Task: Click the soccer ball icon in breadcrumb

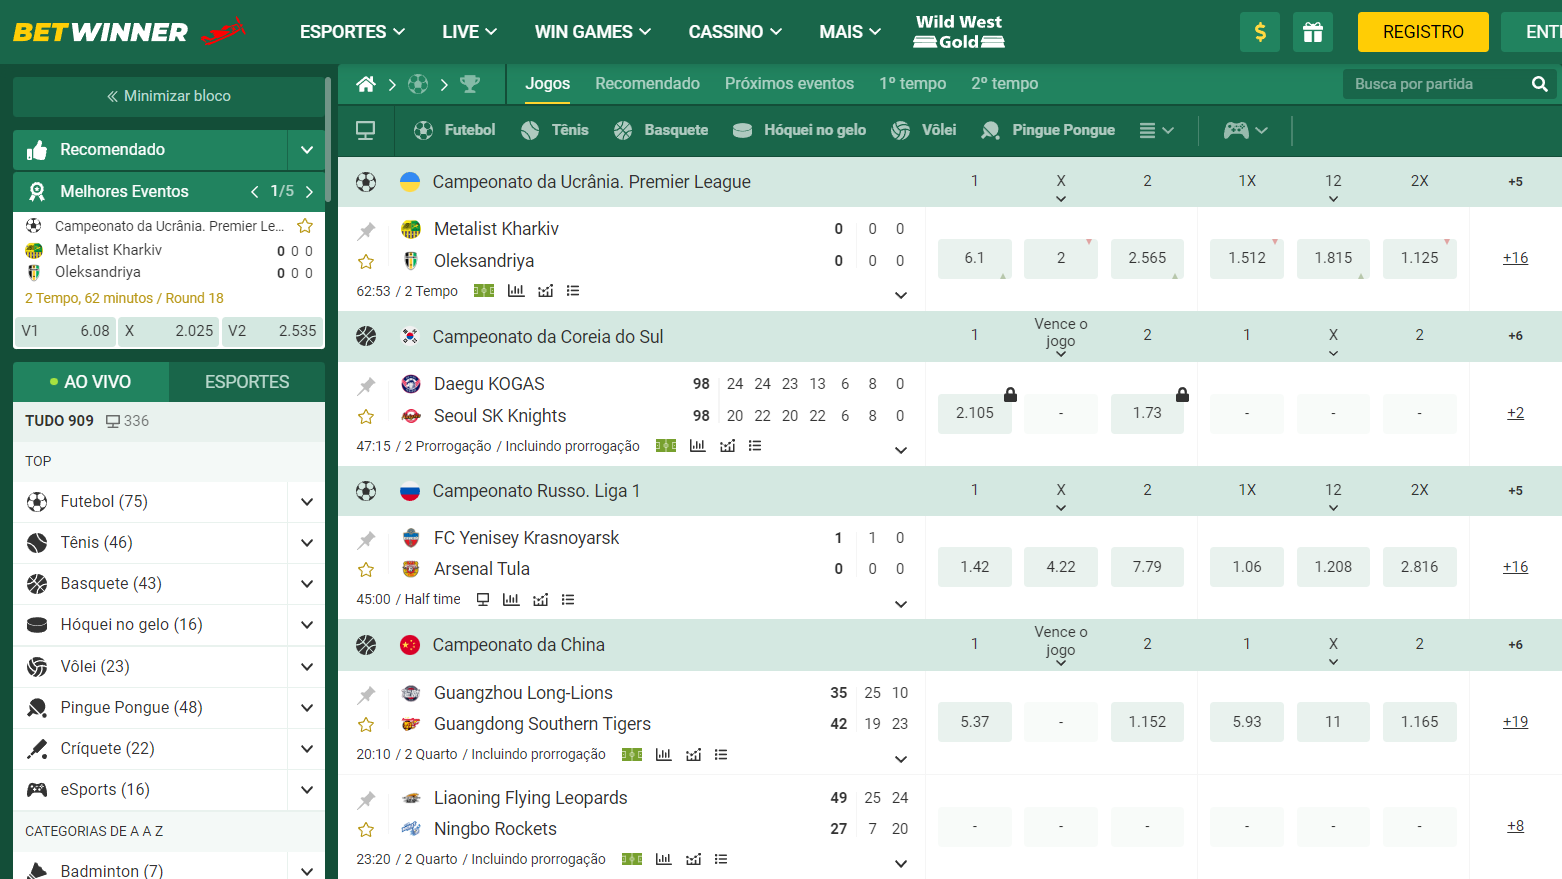Action: pos(418,84)
